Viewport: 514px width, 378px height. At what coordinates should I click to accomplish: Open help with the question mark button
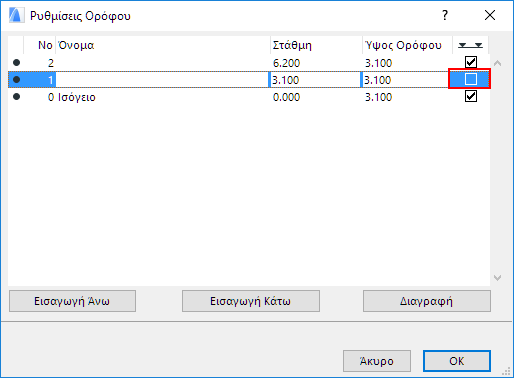click(x=445, y=15)
